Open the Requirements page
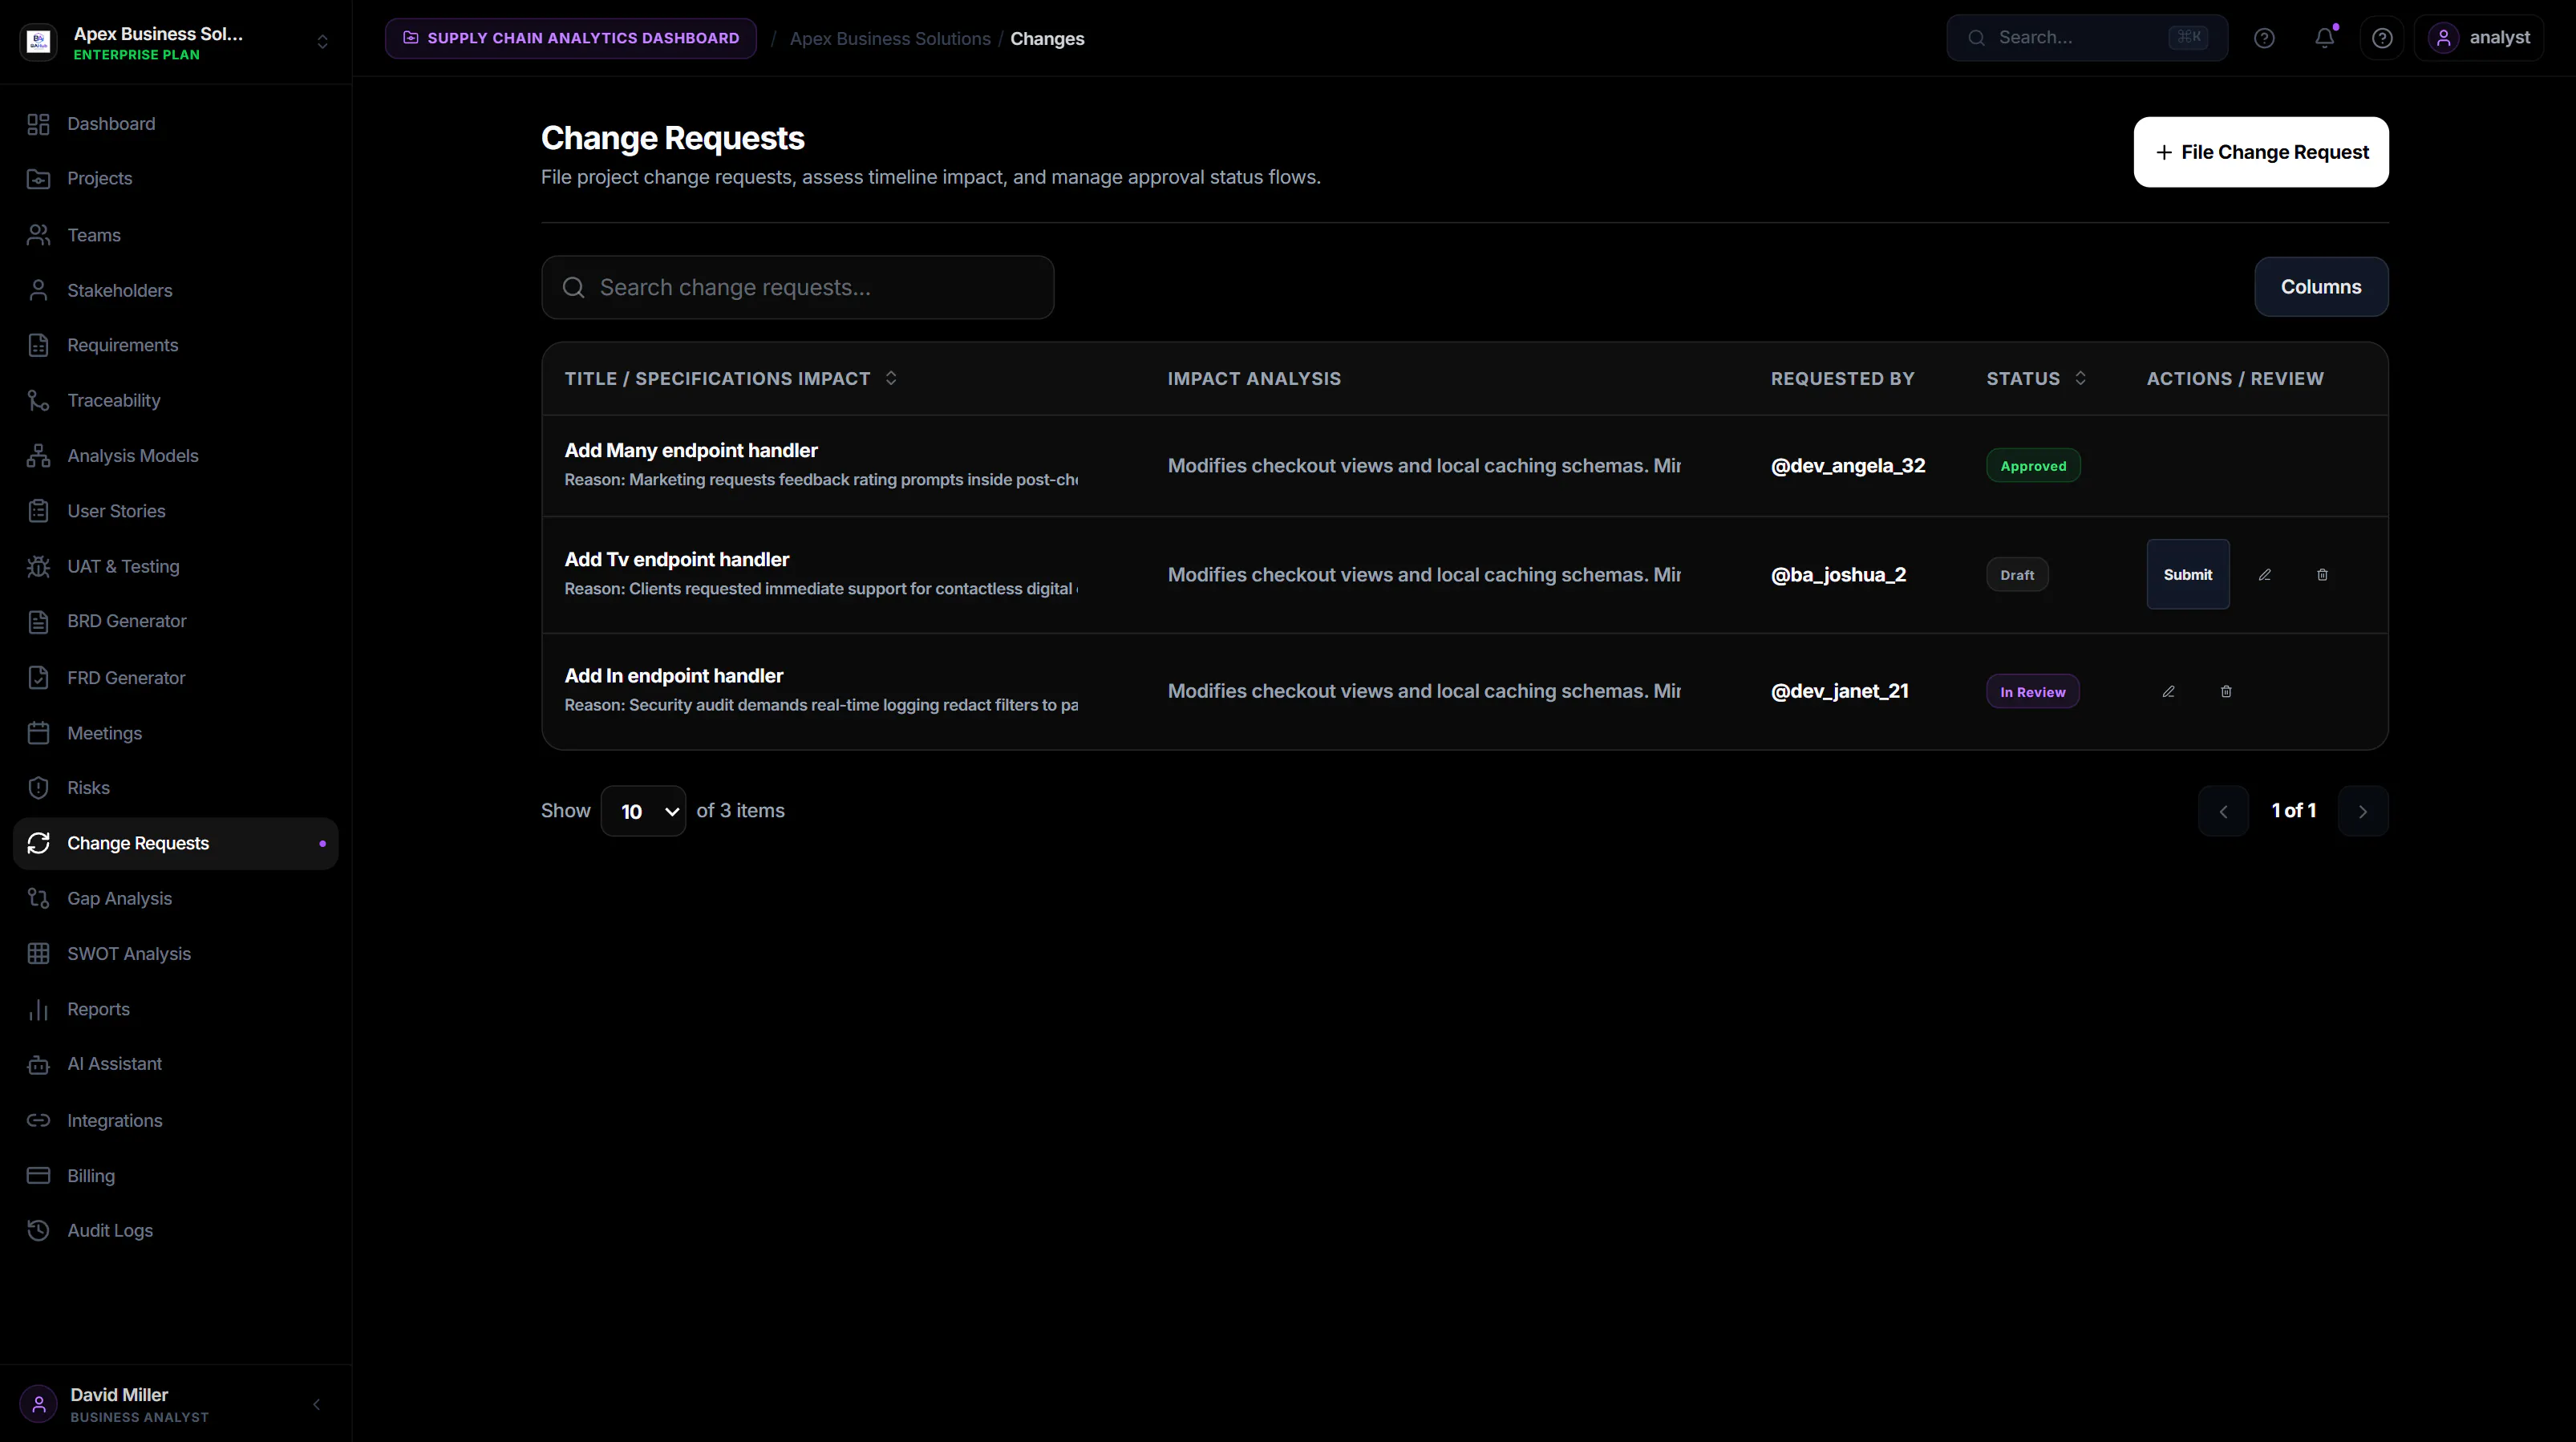Screen dimensions: 2576x1442 (175, 345)
